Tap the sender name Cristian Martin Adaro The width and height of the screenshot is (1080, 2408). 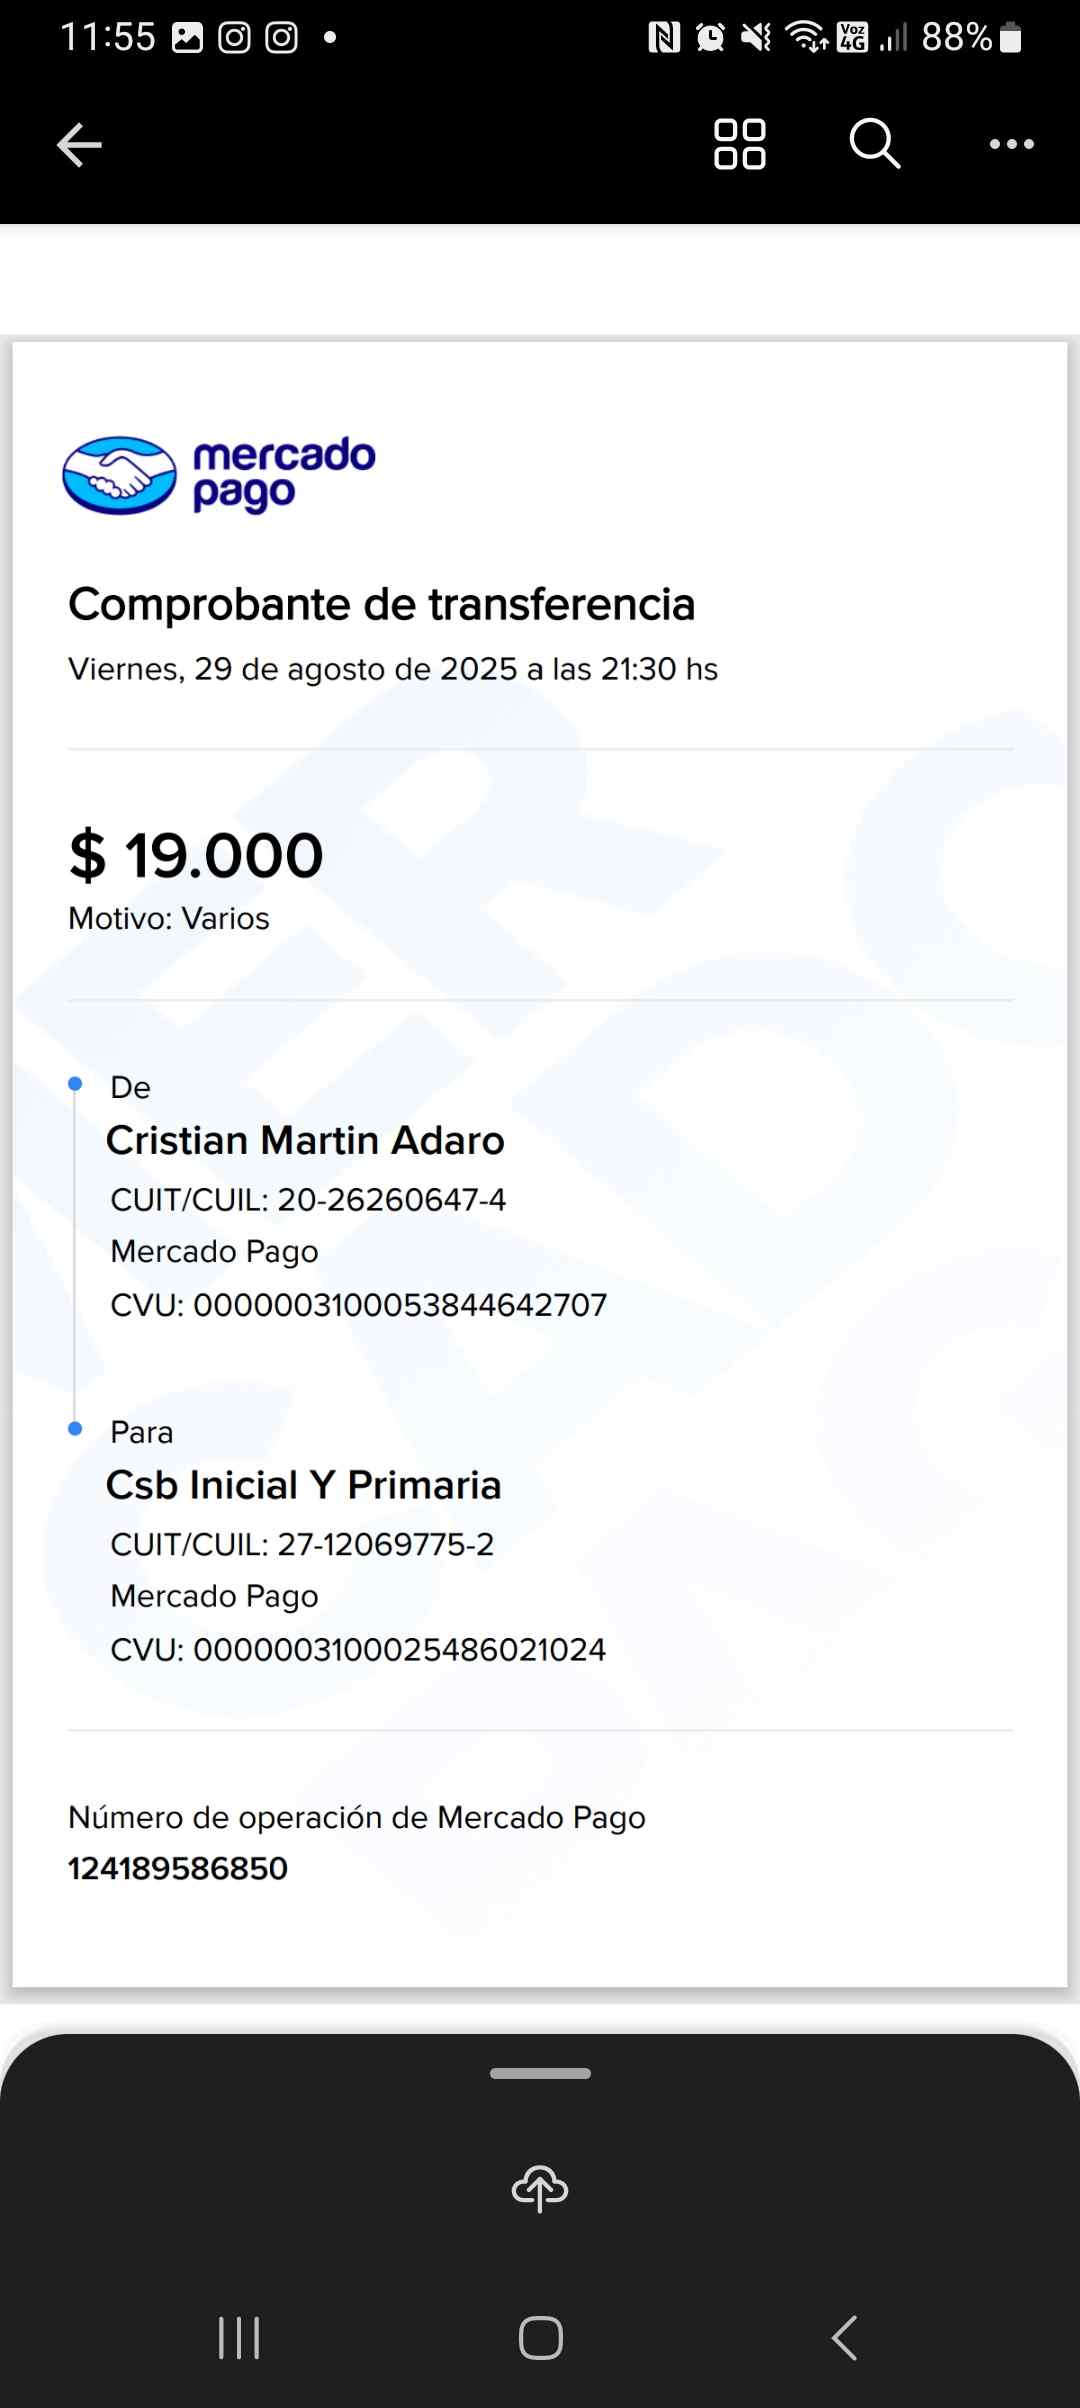[305, 1140]
